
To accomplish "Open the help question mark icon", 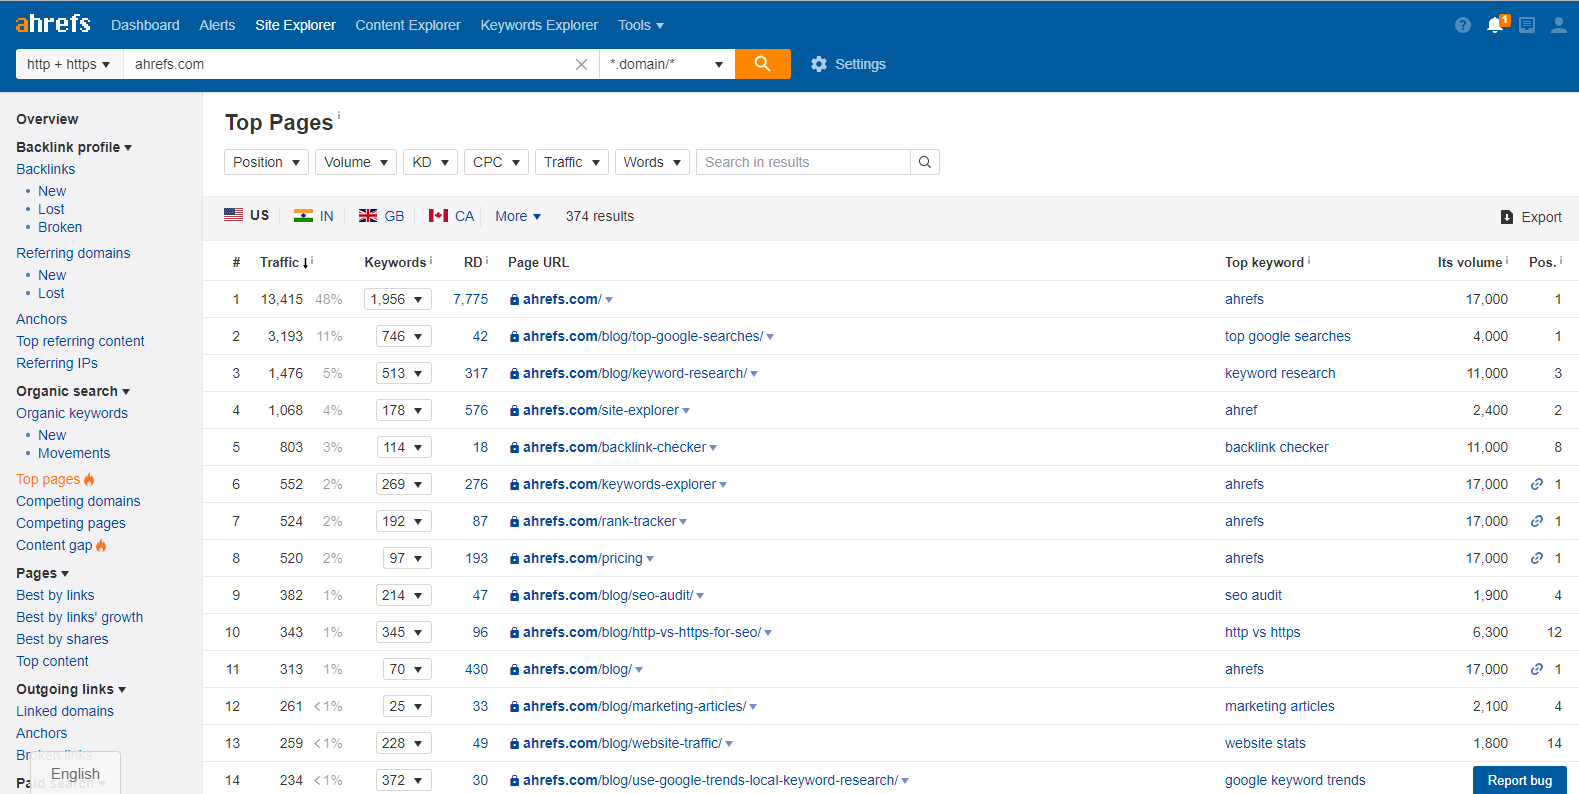I will [x=1463, y=25].
